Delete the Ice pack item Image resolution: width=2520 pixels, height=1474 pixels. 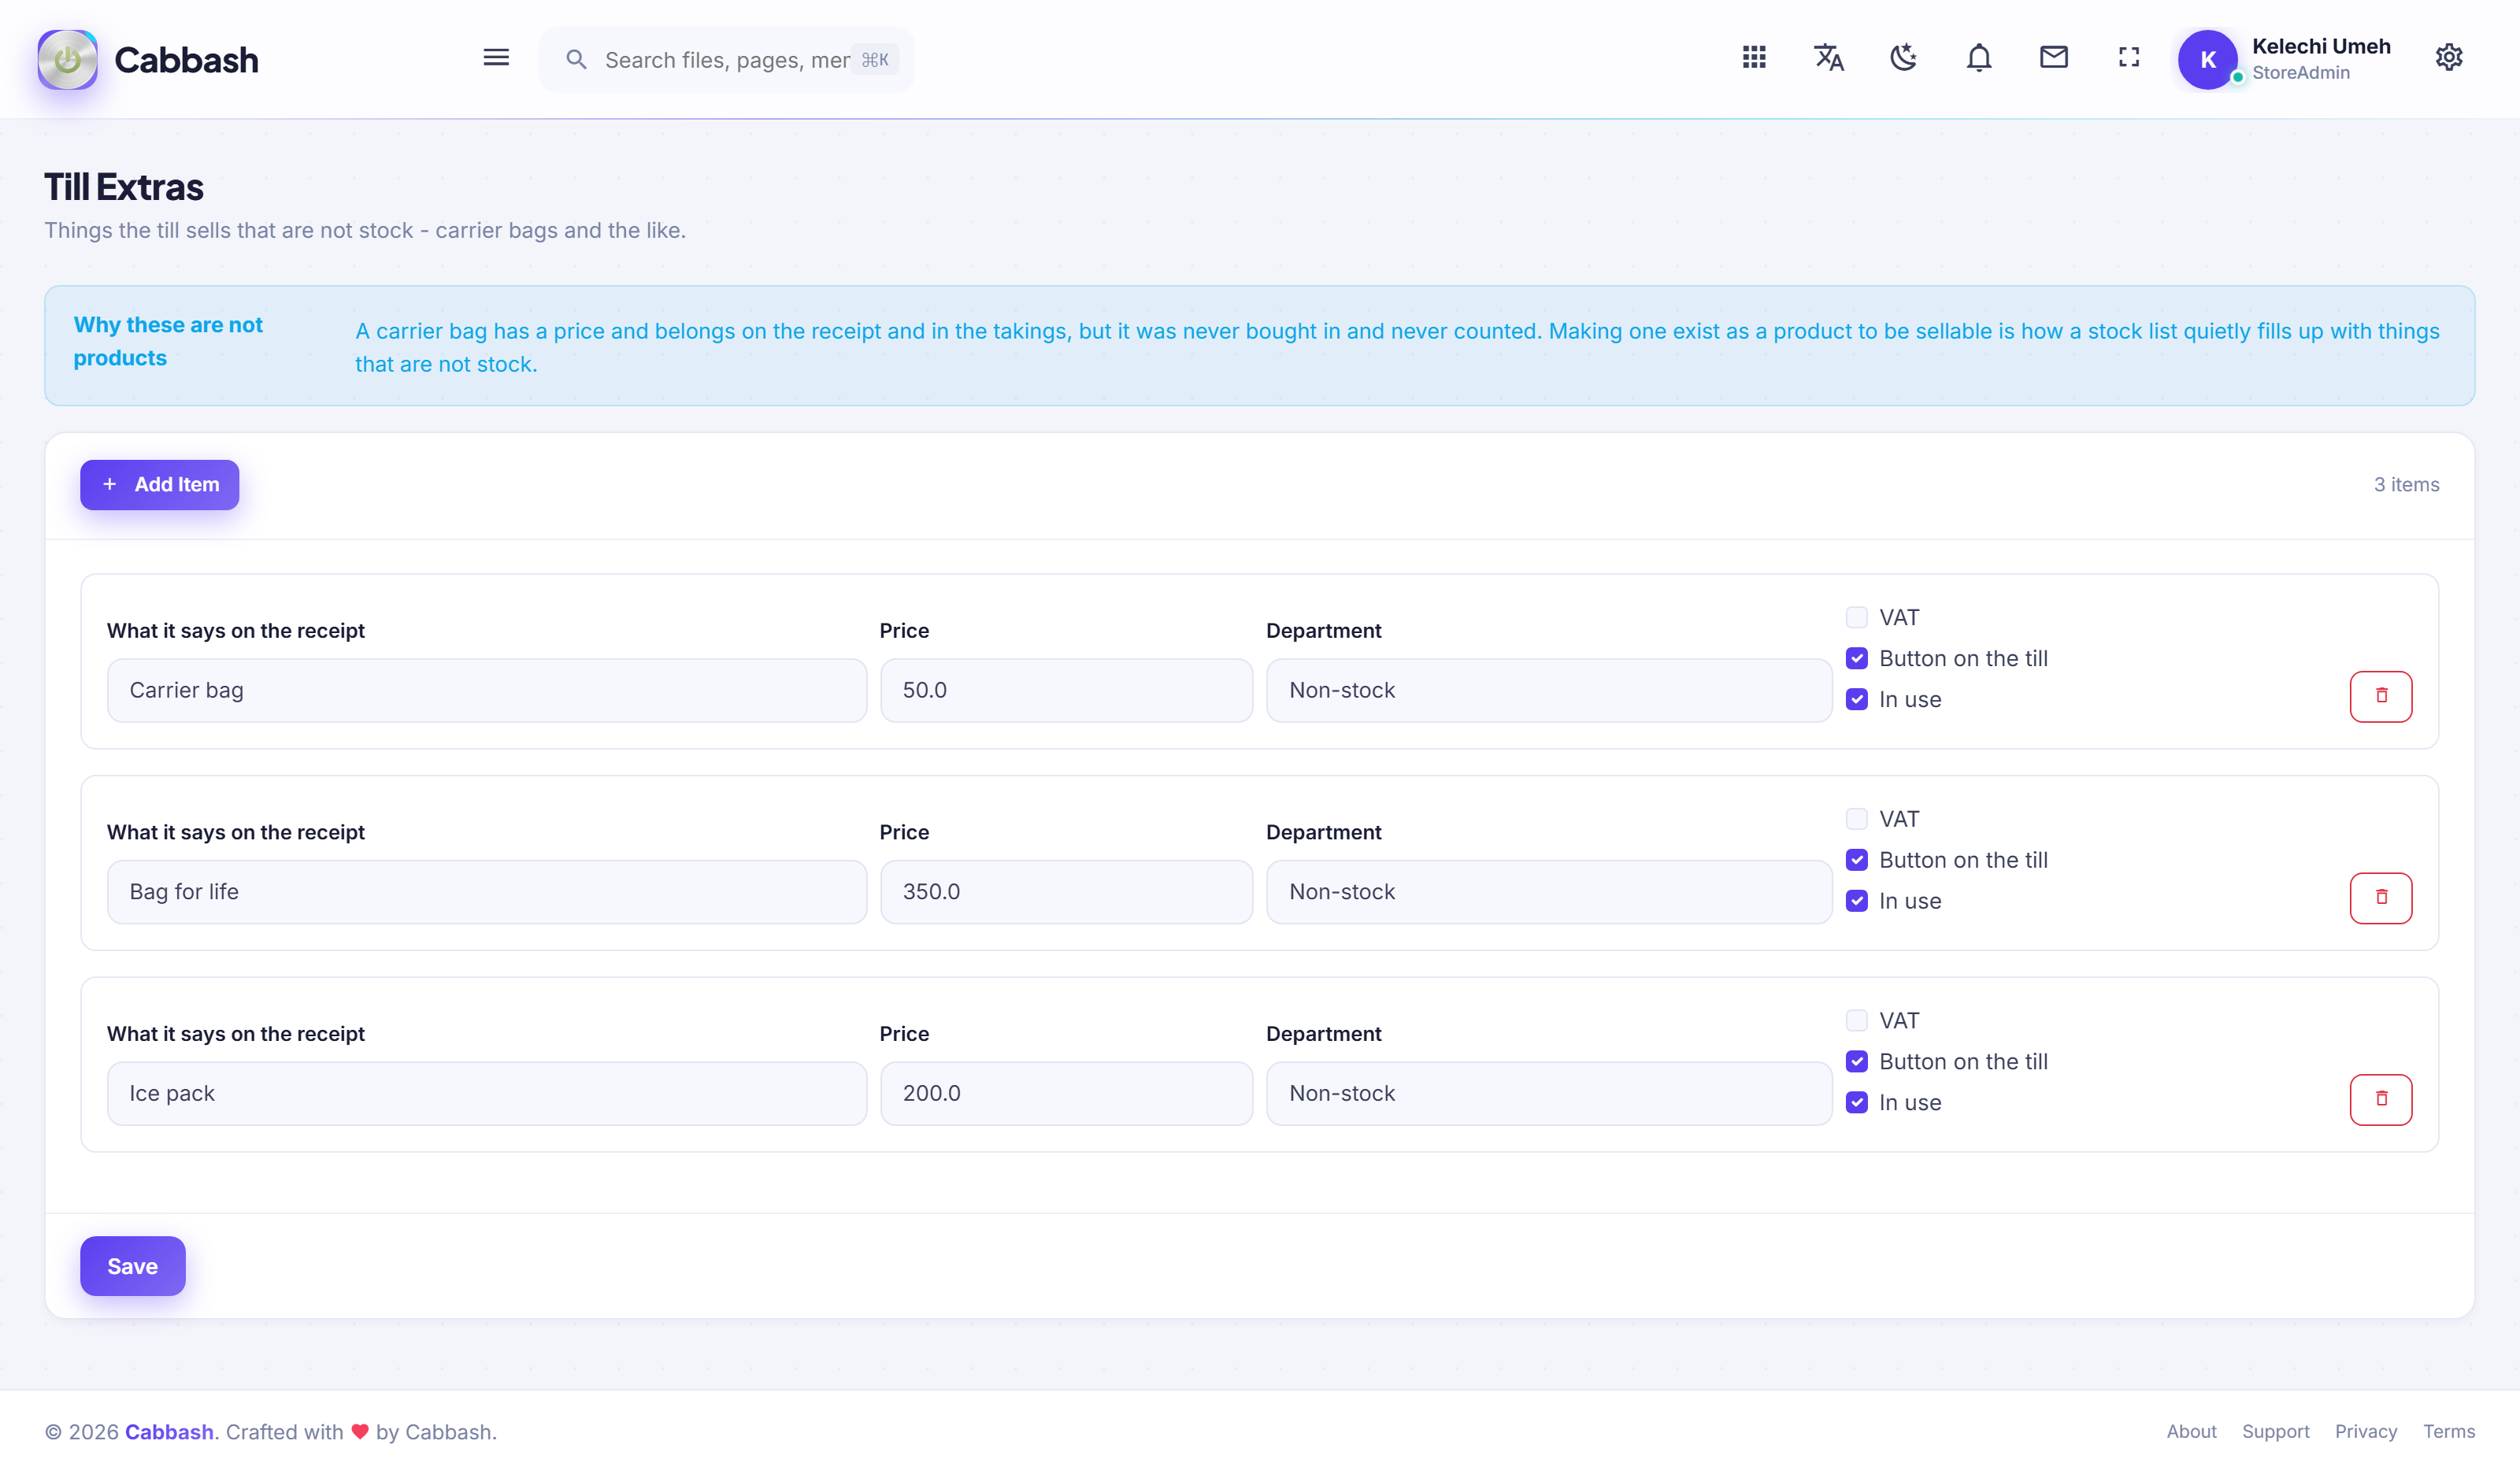pyautogui.click(x=2381, y=1100)
